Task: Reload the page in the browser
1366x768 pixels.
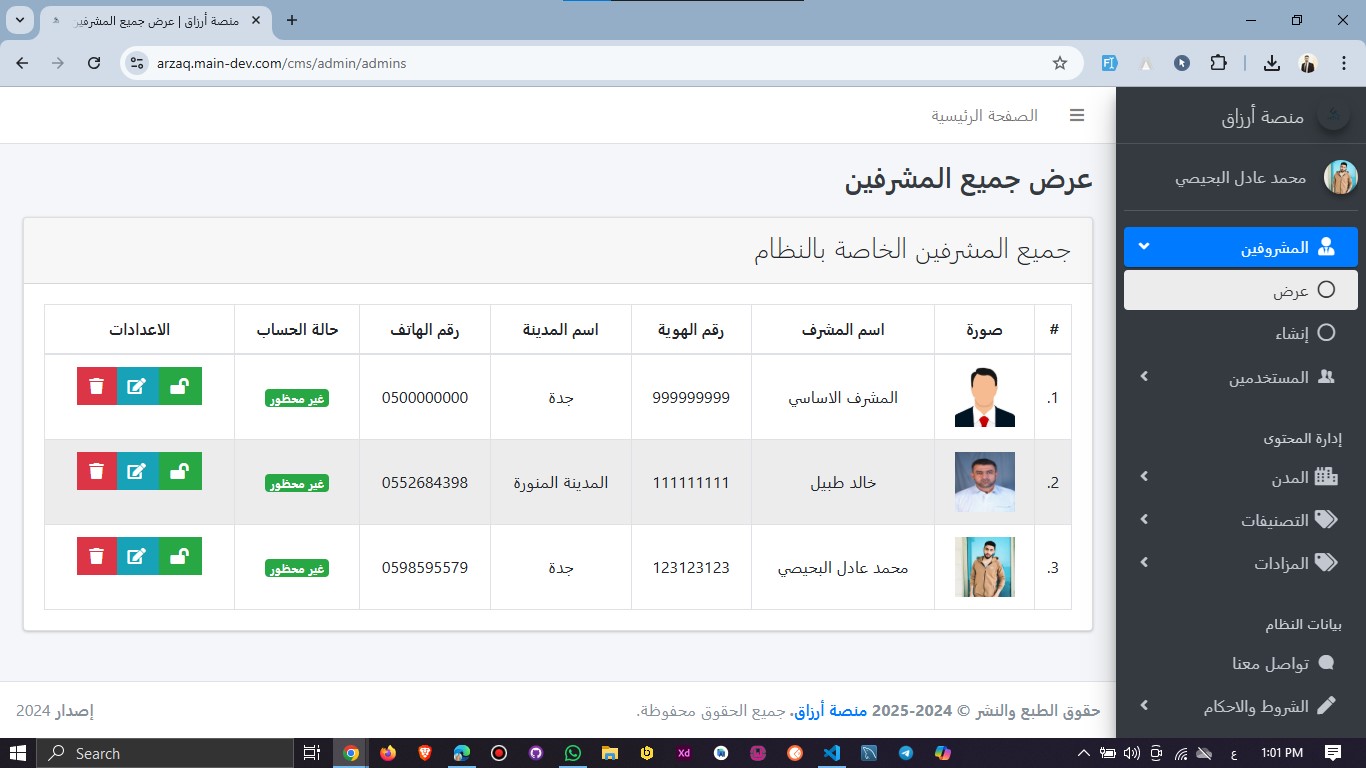Action: 94,63
